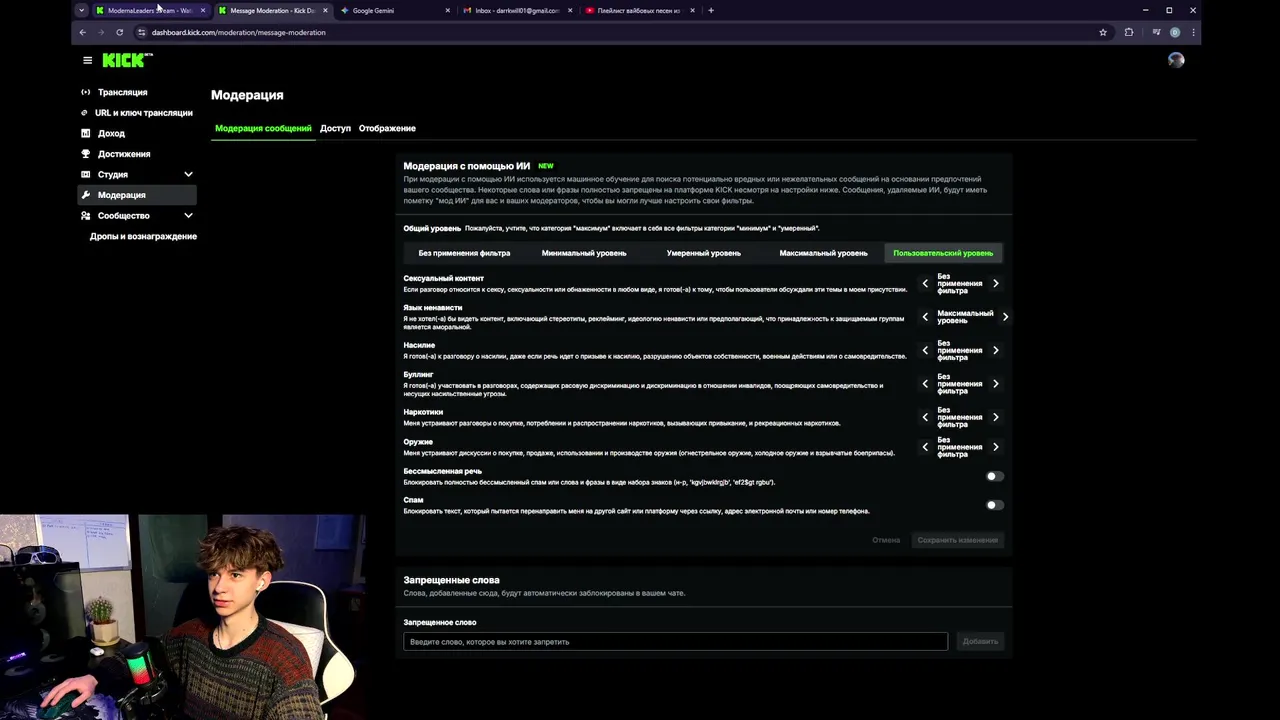The image size is (1280, 720).
Task: Click right arrow for Оружие level
Action: [995, 447]
